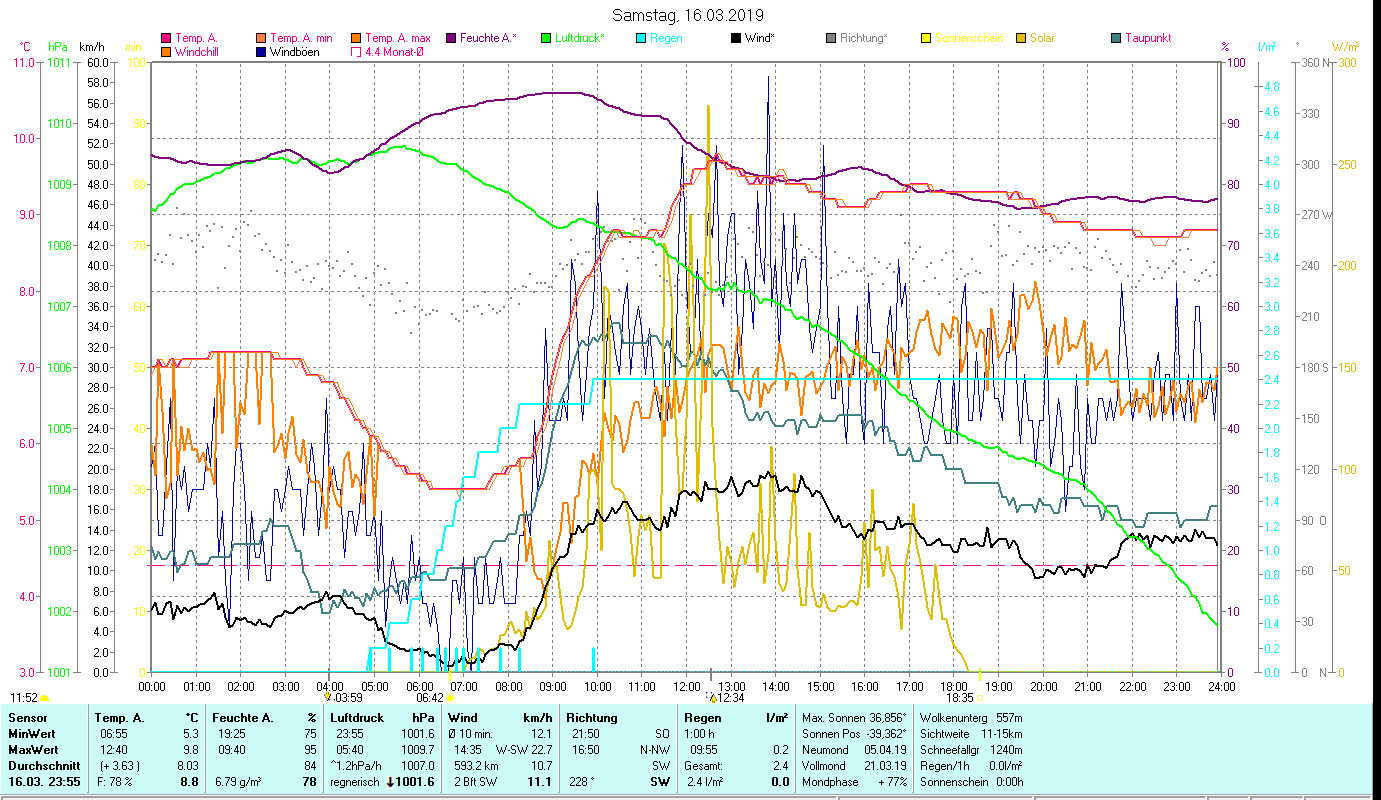The image size is (1381, 800).
Task: Click the Durchschnitt row label
Action: (x=43, y=766)
